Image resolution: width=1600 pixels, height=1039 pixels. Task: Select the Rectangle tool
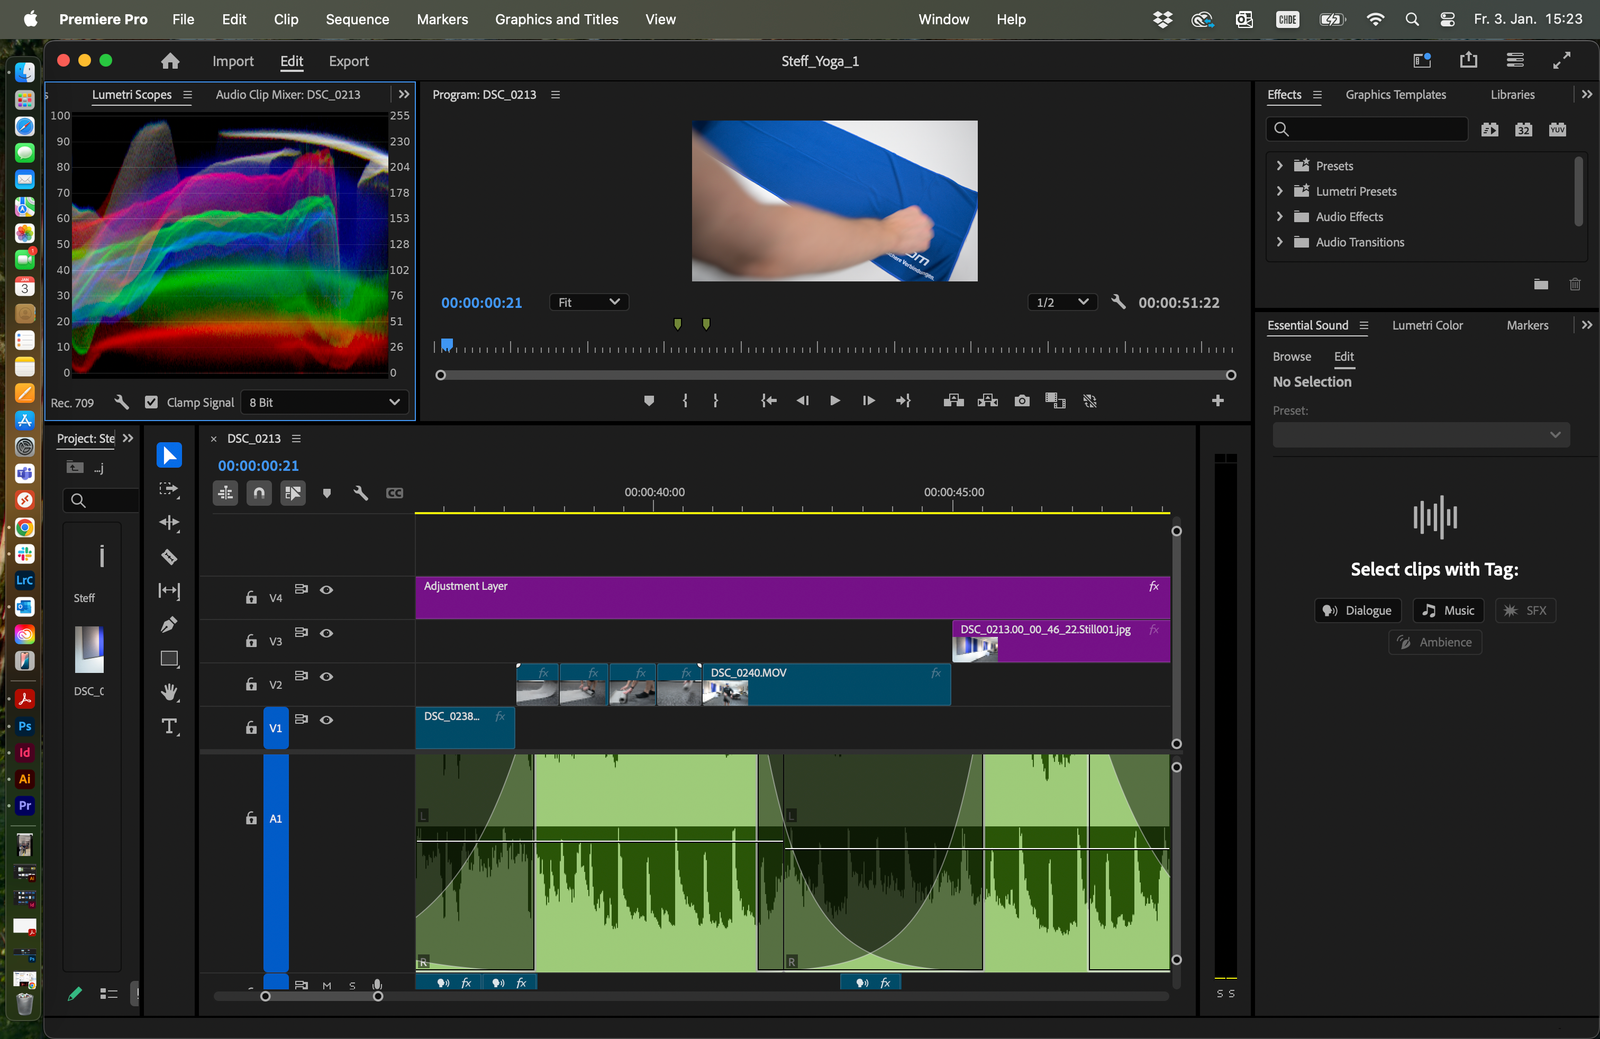point(169,659)
